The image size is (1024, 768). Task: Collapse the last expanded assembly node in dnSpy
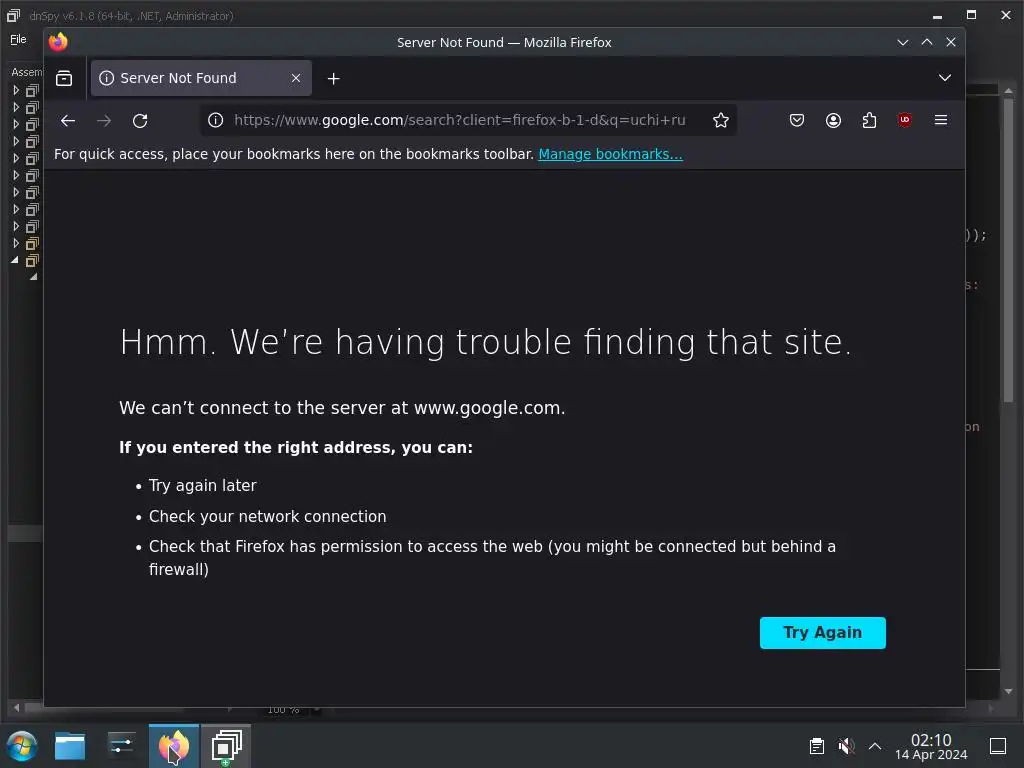click(15, 260)
